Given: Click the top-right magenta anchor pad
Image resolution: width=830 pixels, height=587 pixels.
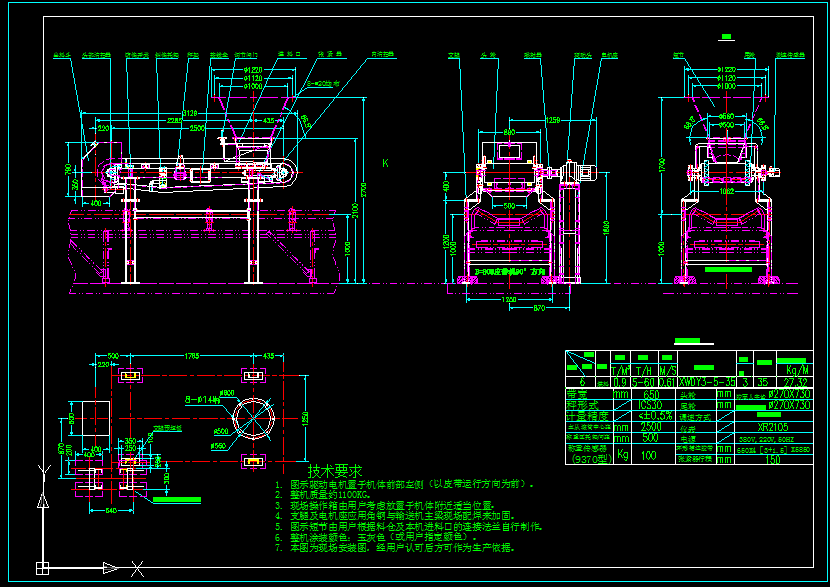Looking at the screenshot, I should 255,375.
